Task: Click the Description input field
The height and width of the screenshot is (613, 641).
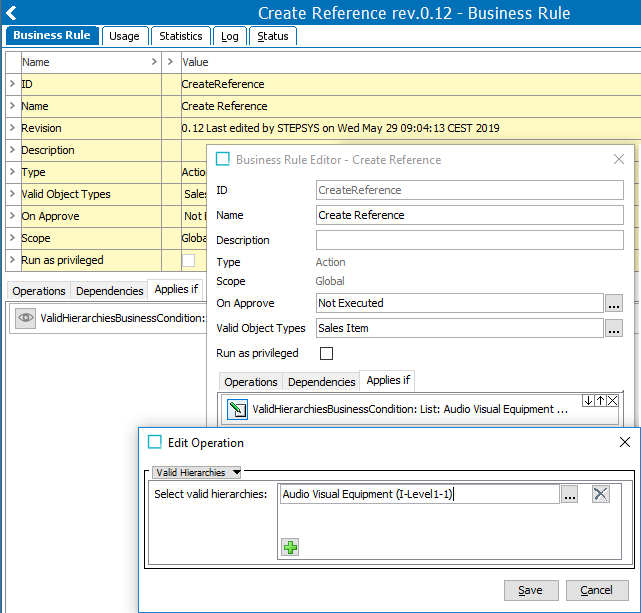Action: (x=469, y=240)
